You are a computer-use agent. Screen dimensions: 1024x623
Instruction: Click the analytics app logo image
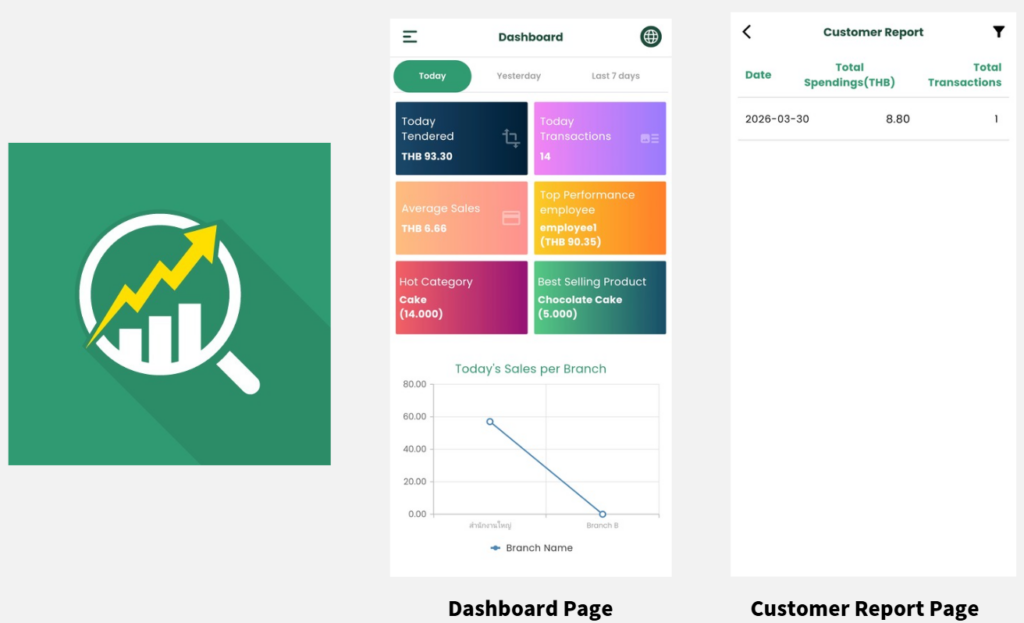click(x=169, y=304)
